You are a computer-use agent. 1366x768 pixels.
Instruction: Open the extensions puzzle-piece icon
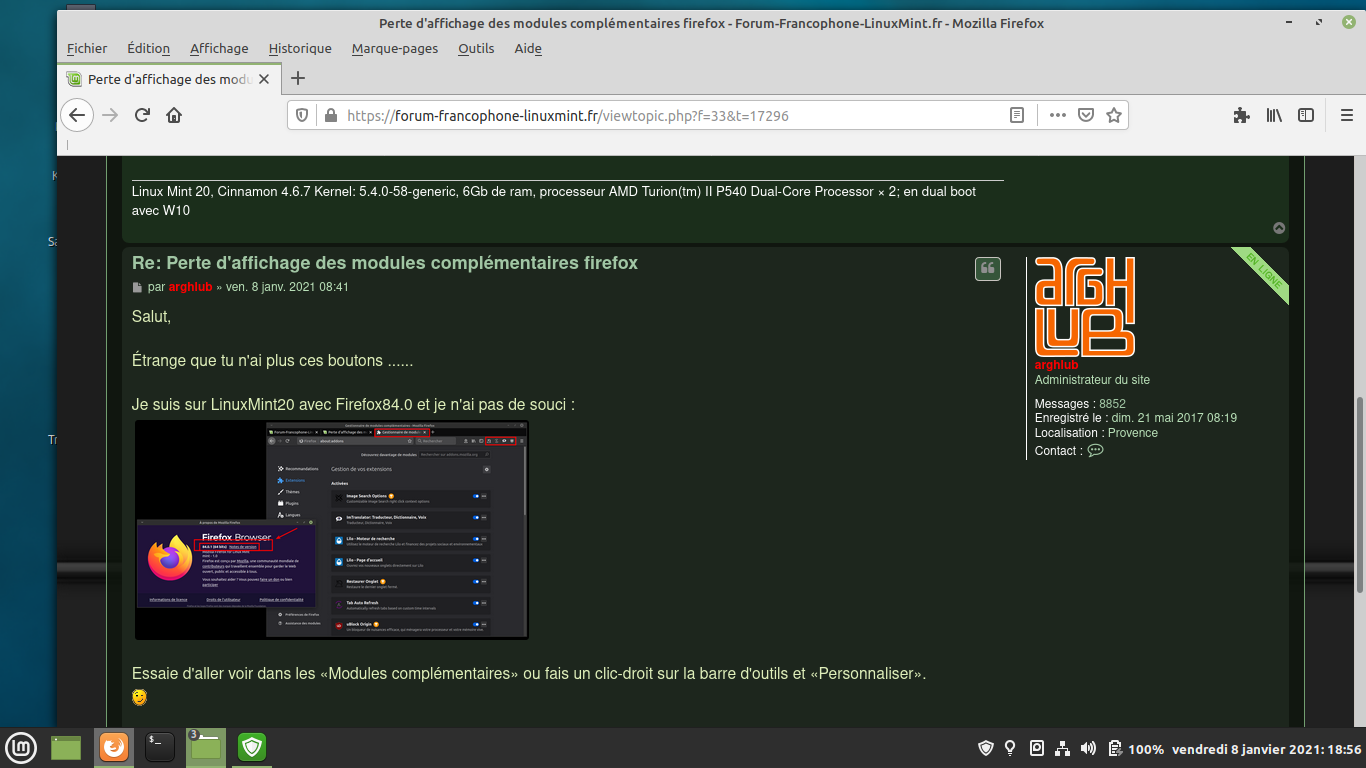(1241, 115)
